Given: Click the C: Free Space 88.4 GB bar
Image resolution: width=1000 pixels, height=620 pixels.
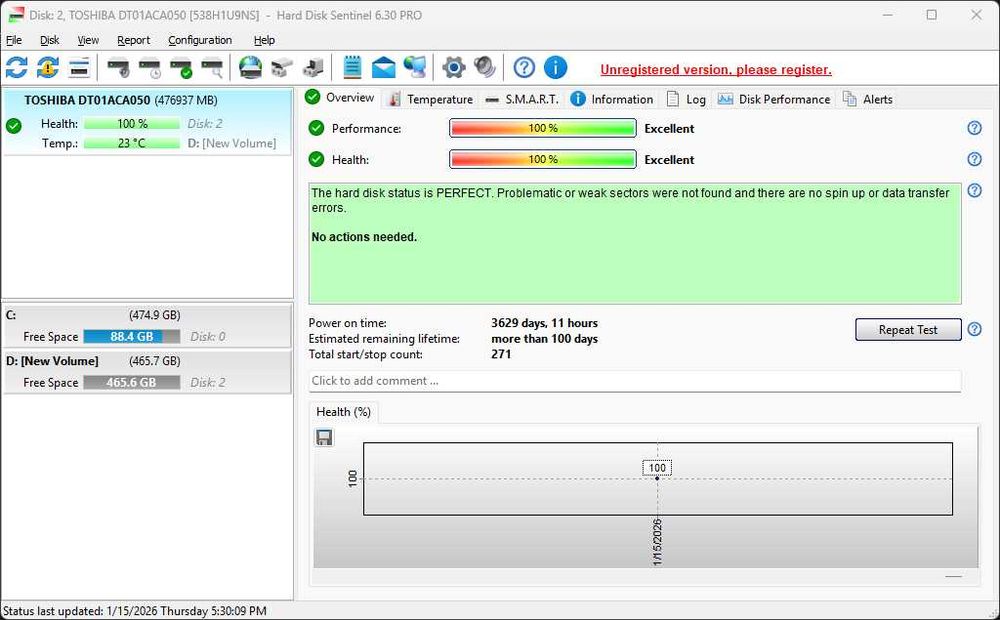Looking at the screenshot, I should (131, 336).
